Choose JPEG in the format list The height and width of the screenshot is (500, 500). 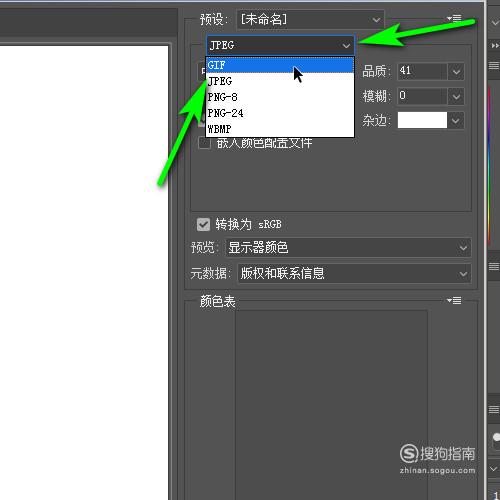point(280,81)
